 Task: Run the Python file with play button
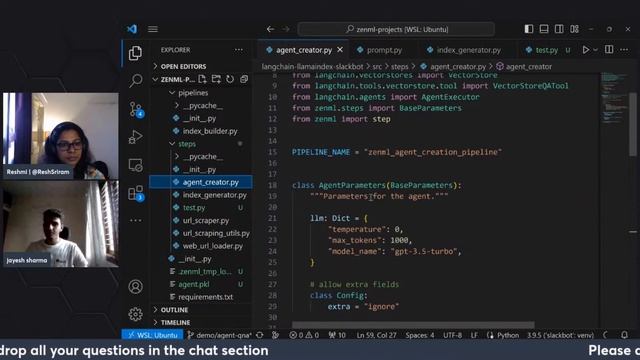[586, 50]
